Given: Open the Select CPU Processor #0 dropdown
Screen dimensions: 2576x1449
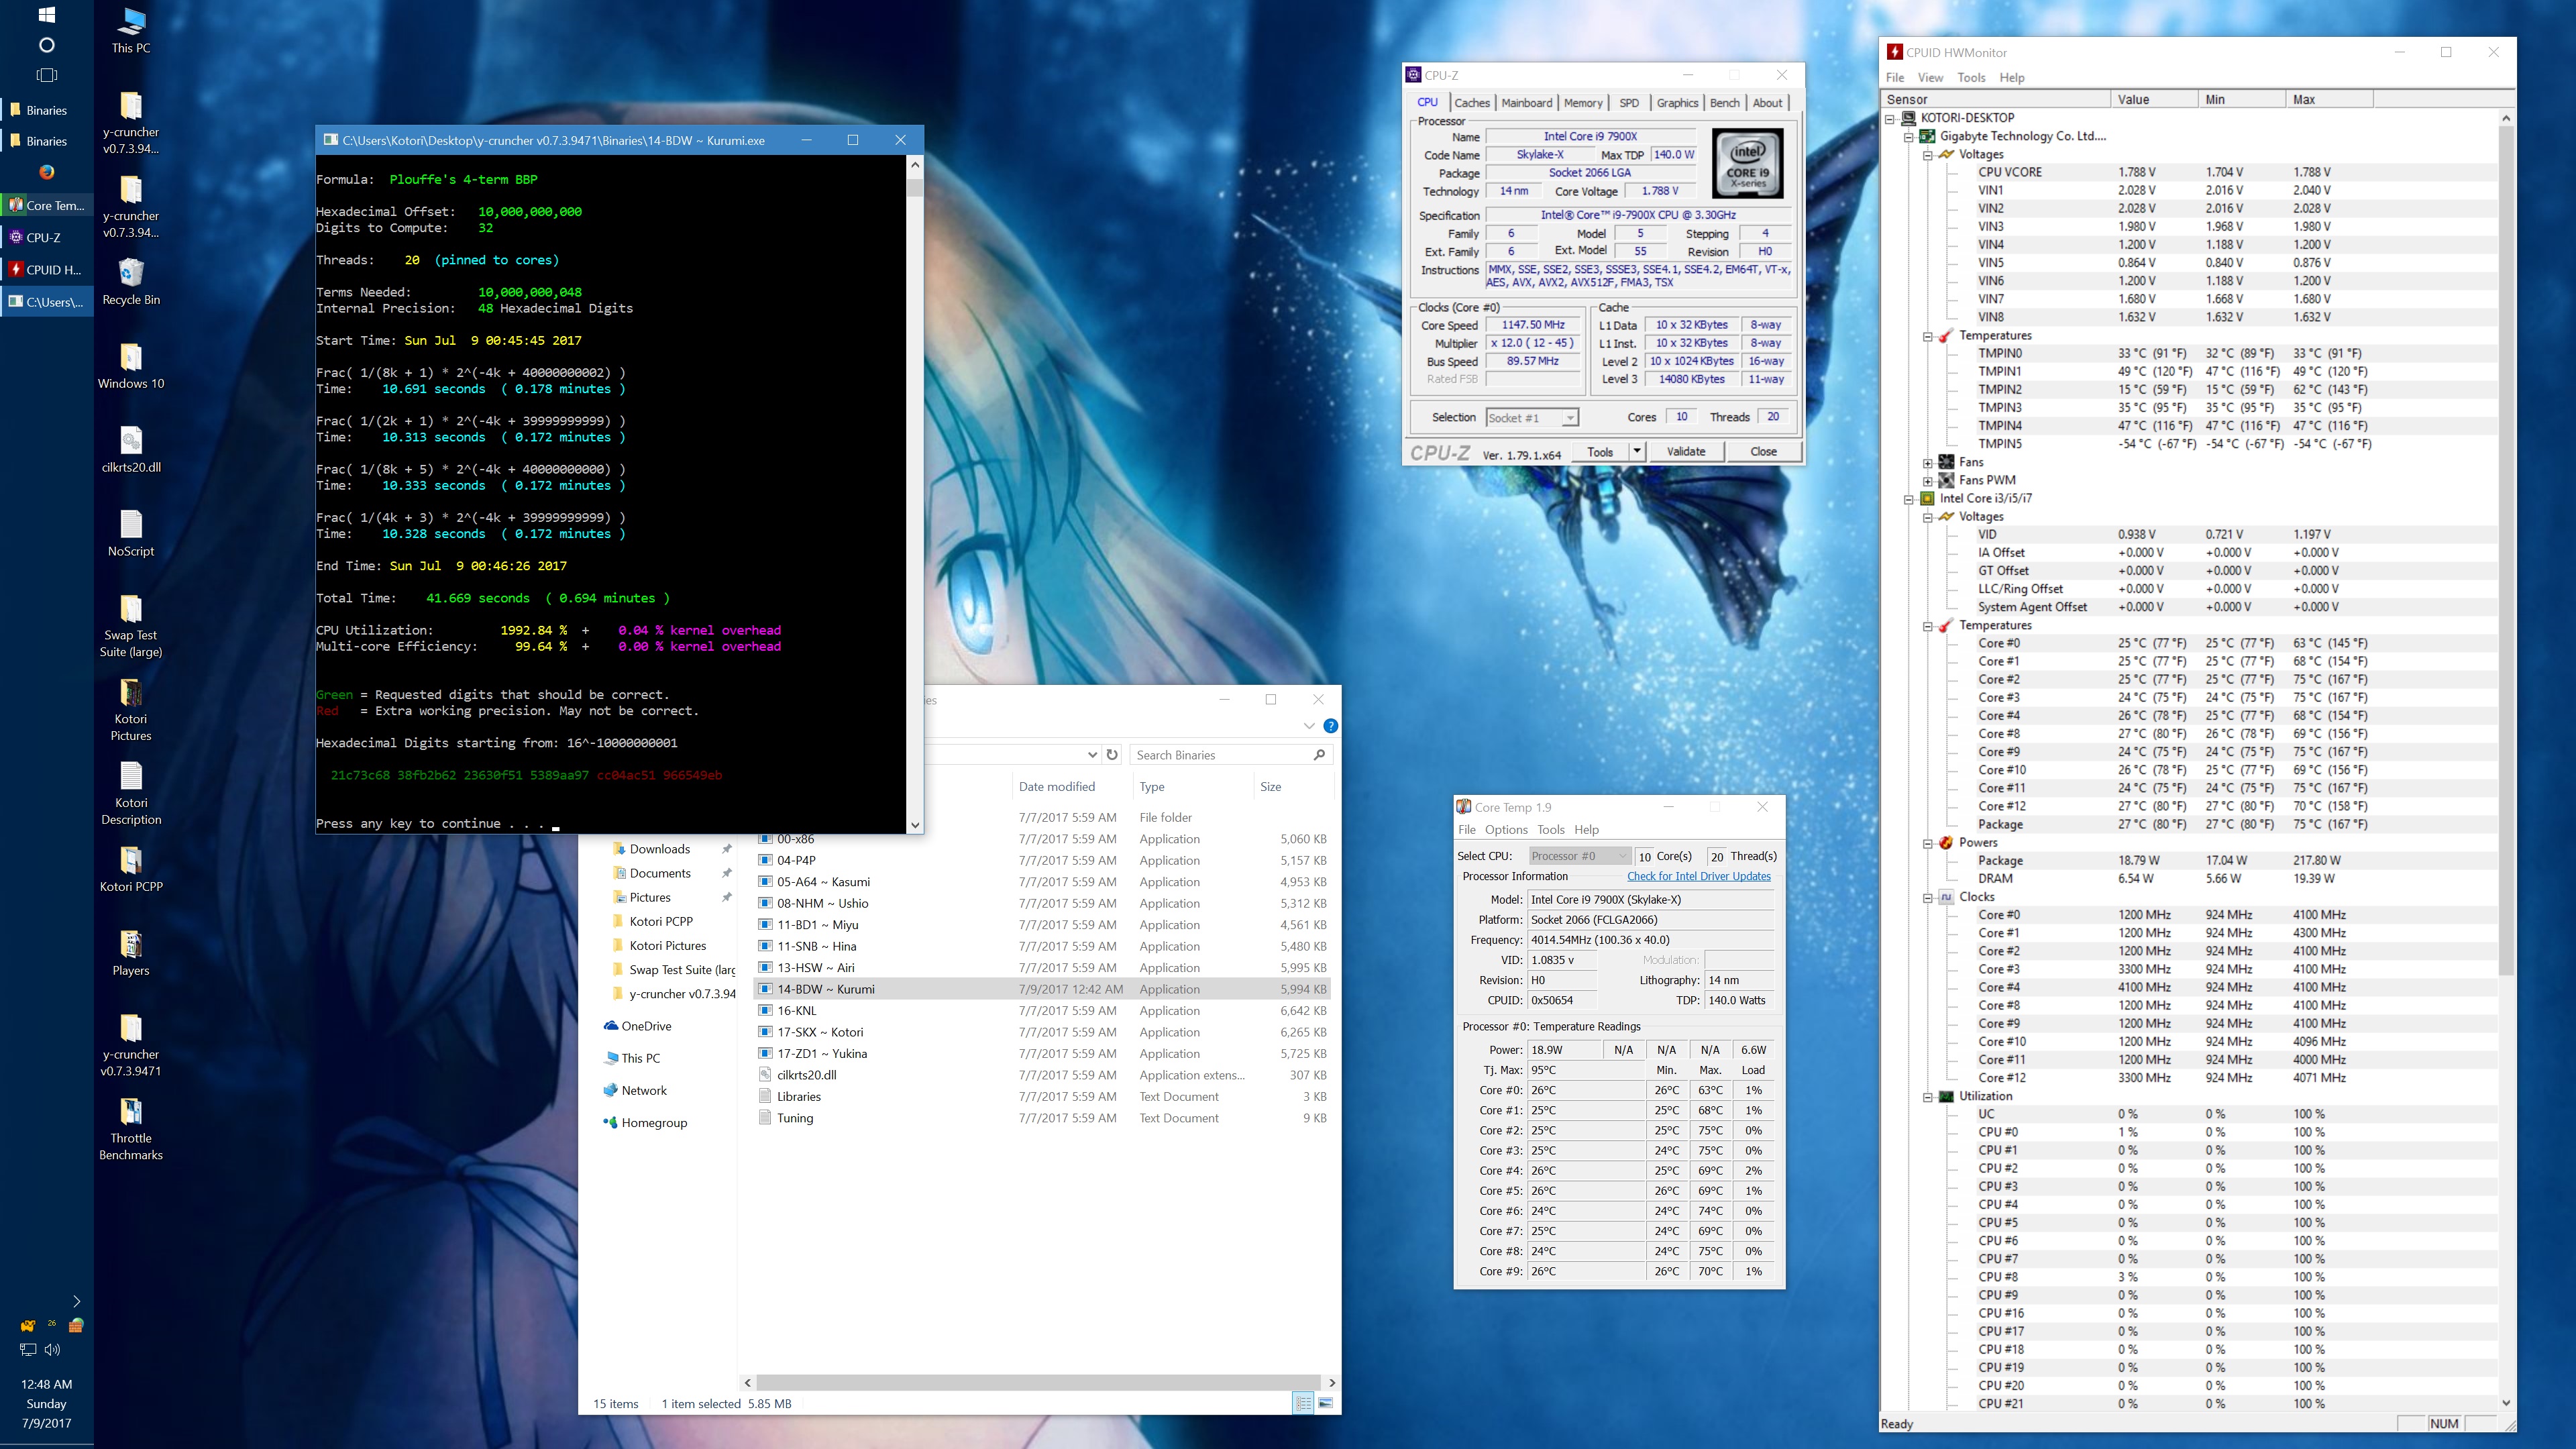Looking at the screenshot, I should [x=1580, y=856].
